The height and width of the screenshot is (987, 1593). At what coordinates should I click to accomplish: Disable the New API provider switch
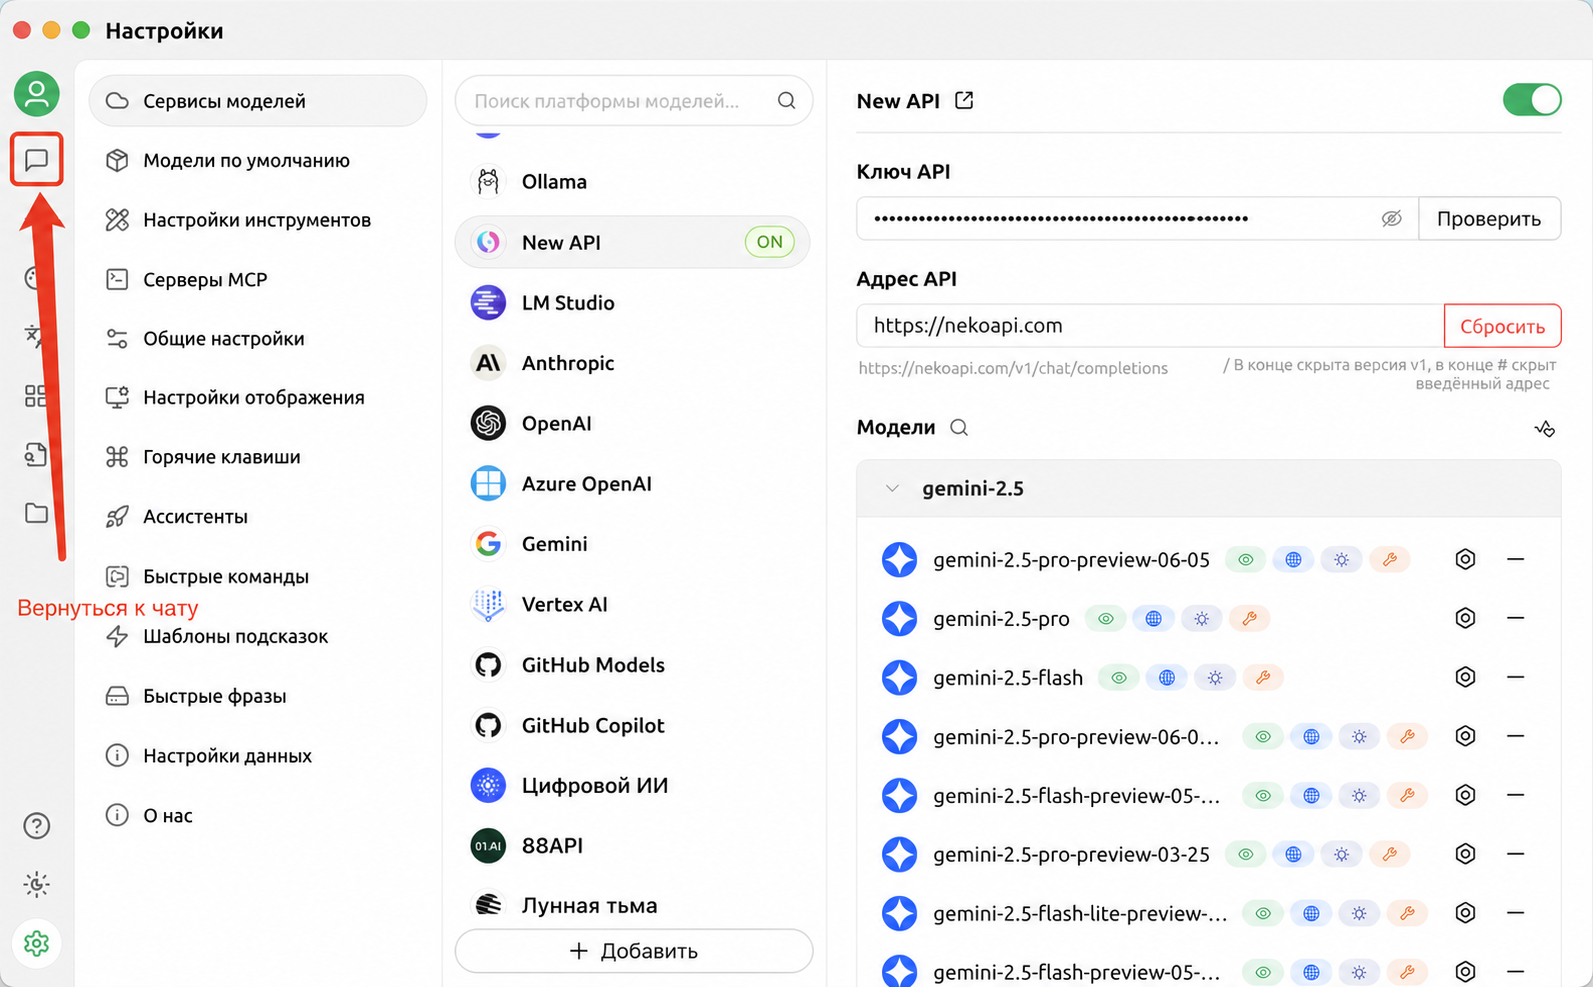1531,100
